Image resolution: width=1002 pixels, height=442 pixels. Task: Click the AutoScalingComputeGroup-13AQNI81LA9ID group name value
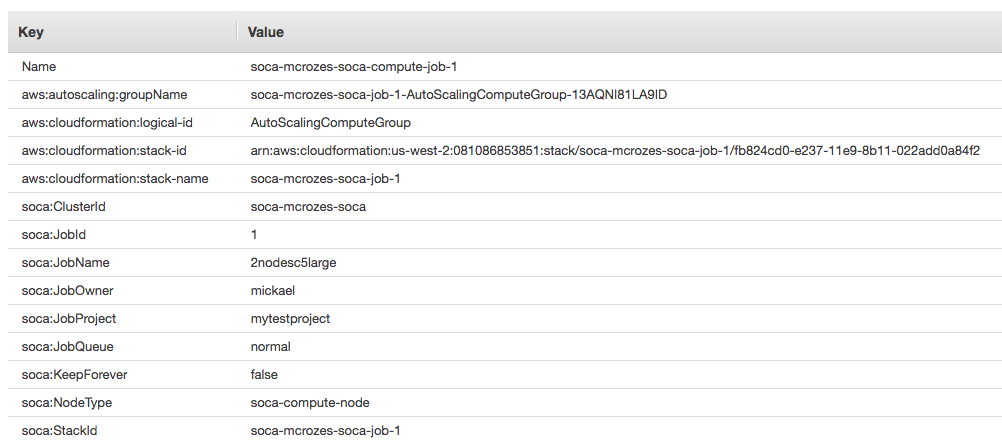[x=458, y=95]
